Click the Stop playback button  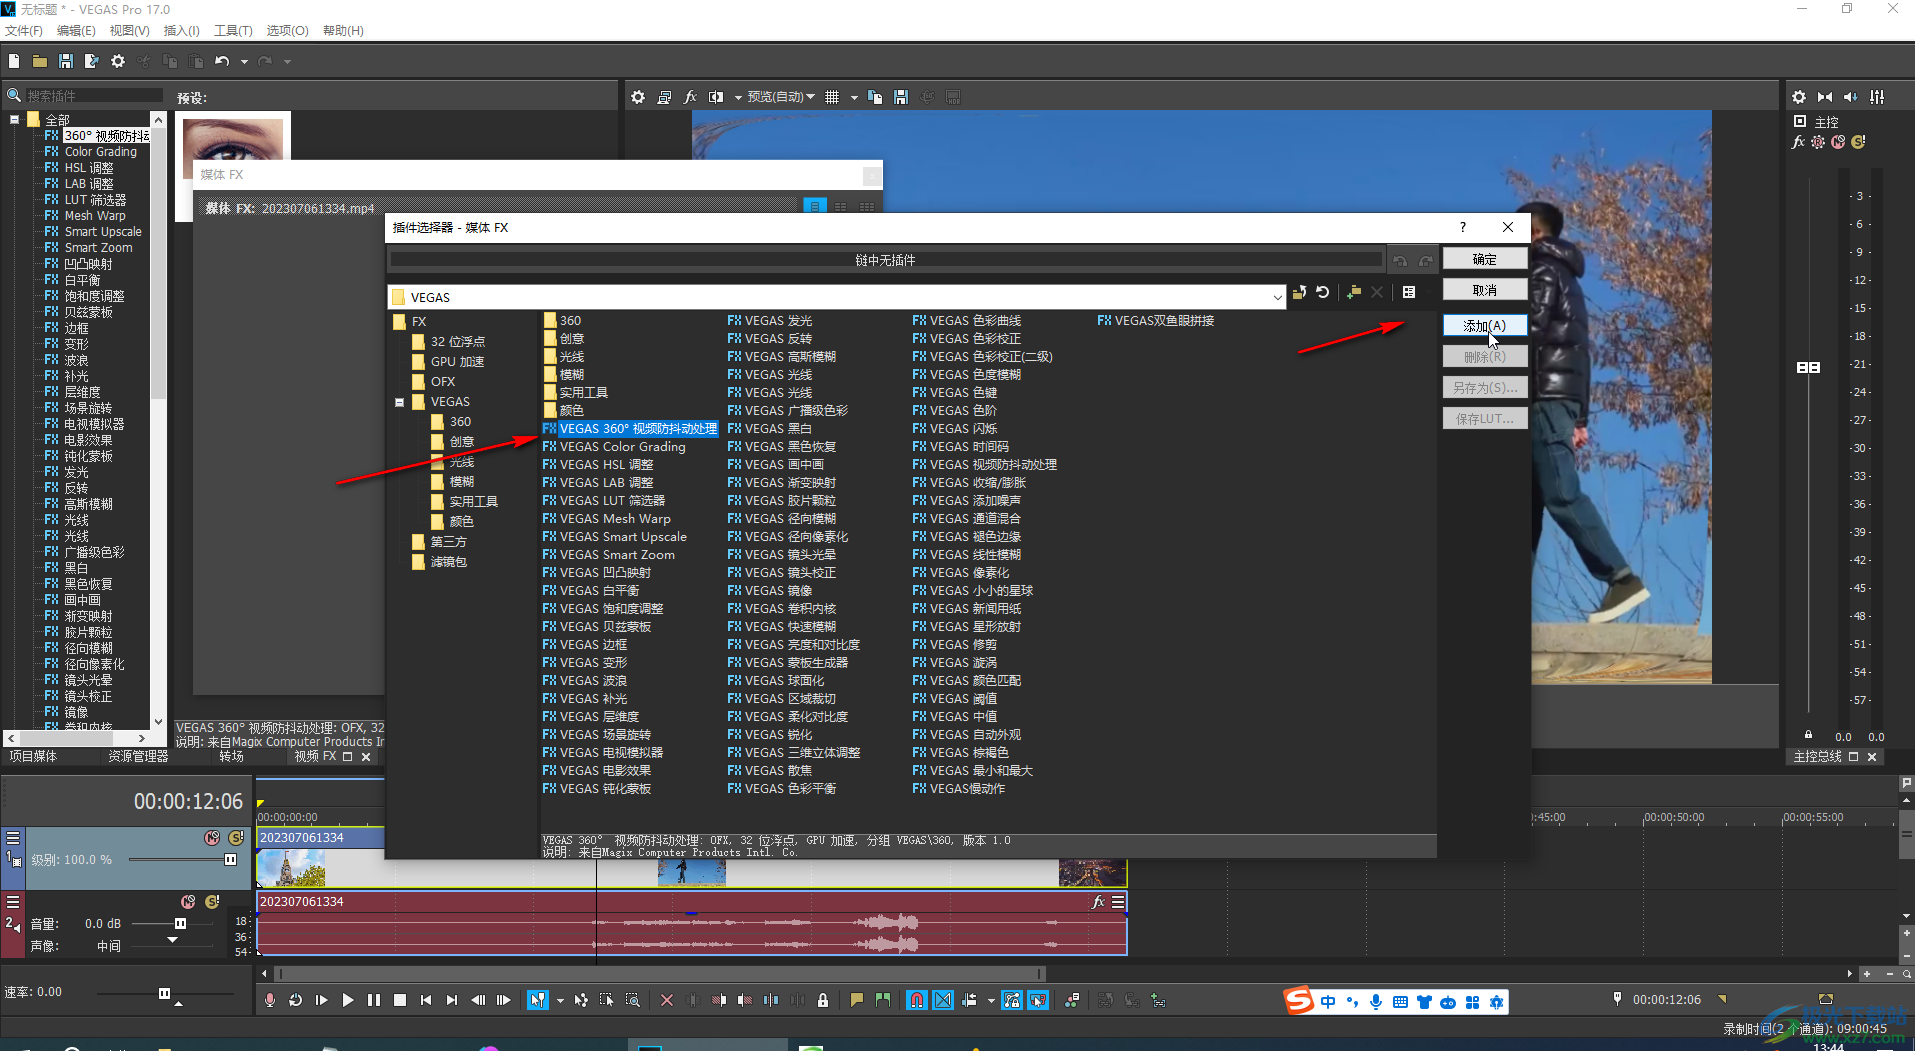pos(399,1000)
